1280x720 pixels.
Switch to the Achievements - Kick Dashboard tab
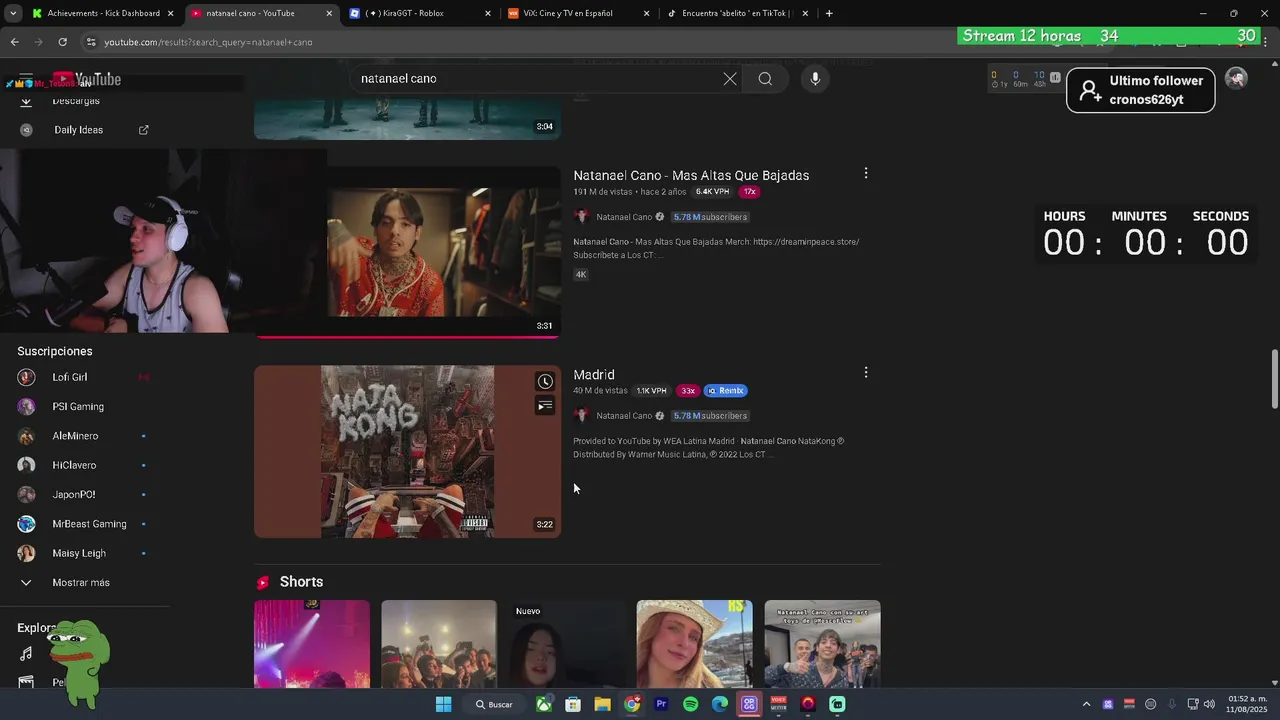pyautogui.click(x=104, y=13)
